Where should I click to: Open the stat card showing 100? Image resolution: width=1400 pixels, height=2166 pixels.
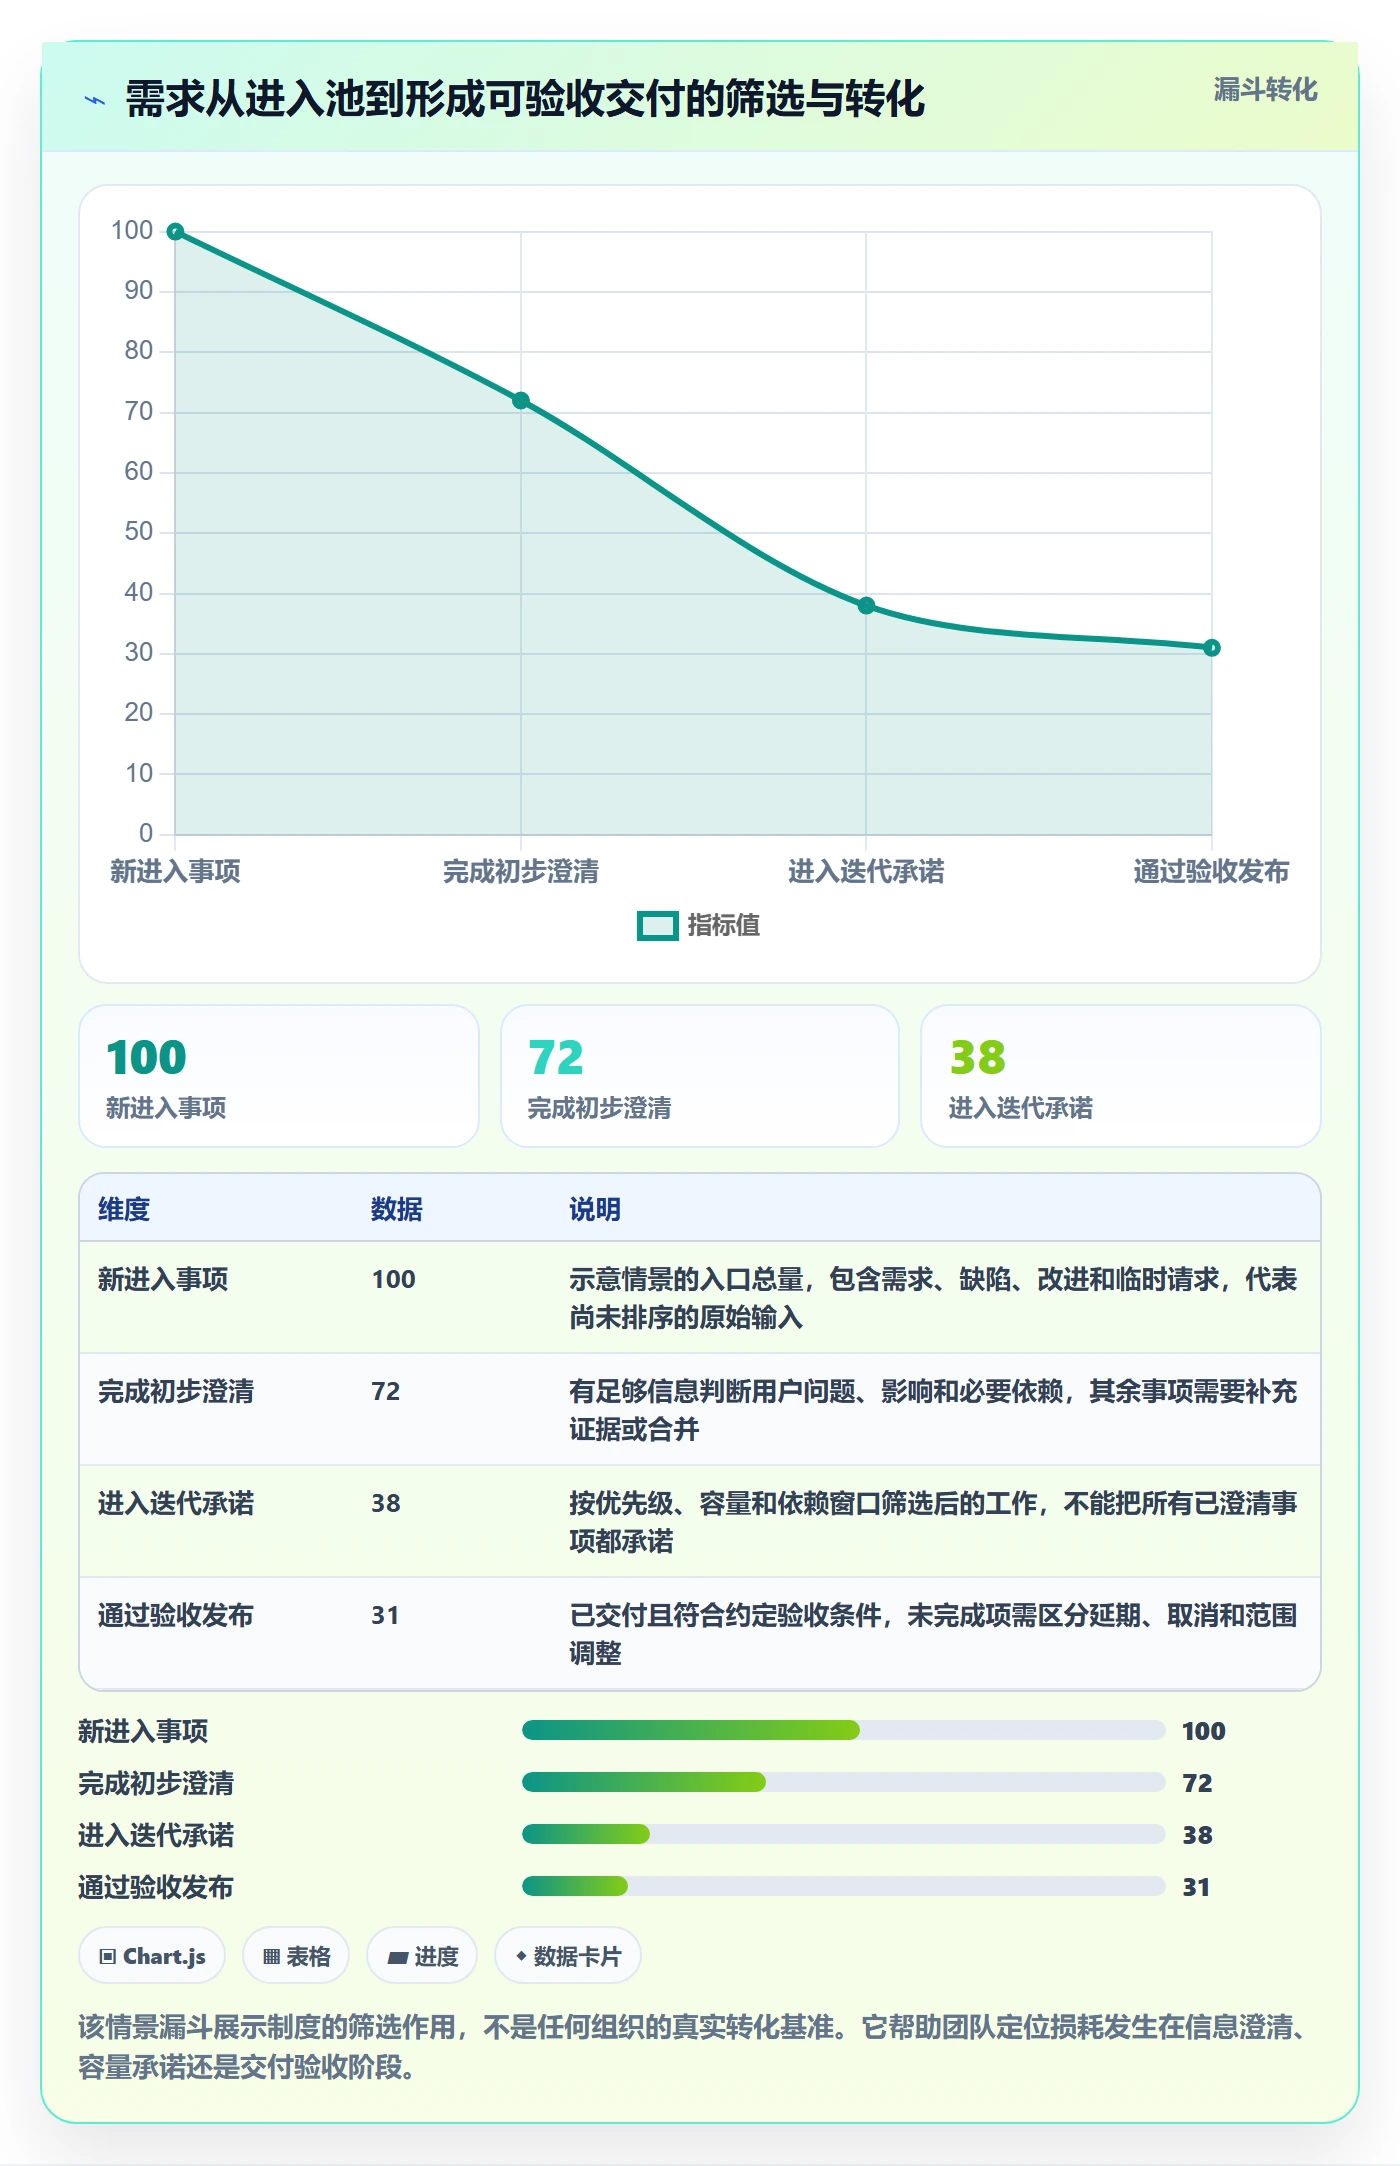(x=279, y=1076)
